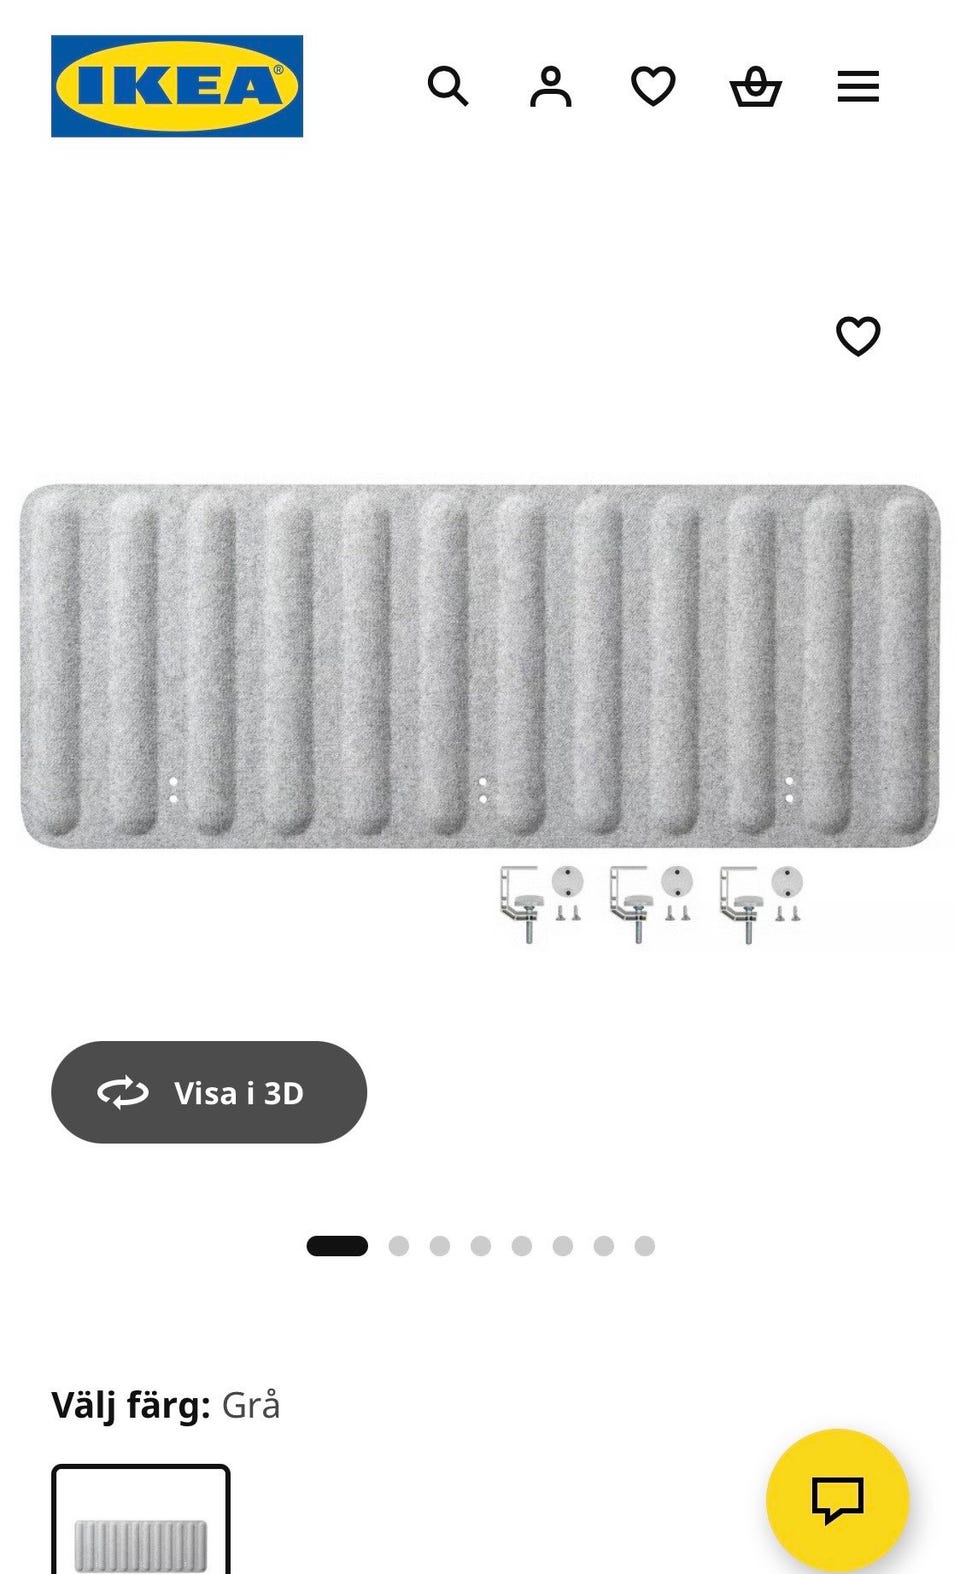This screenshot has width=960, height=1574.
Task: Jump to second image carousel dot
Action: pyautogui.click(x=399, y=1246)
